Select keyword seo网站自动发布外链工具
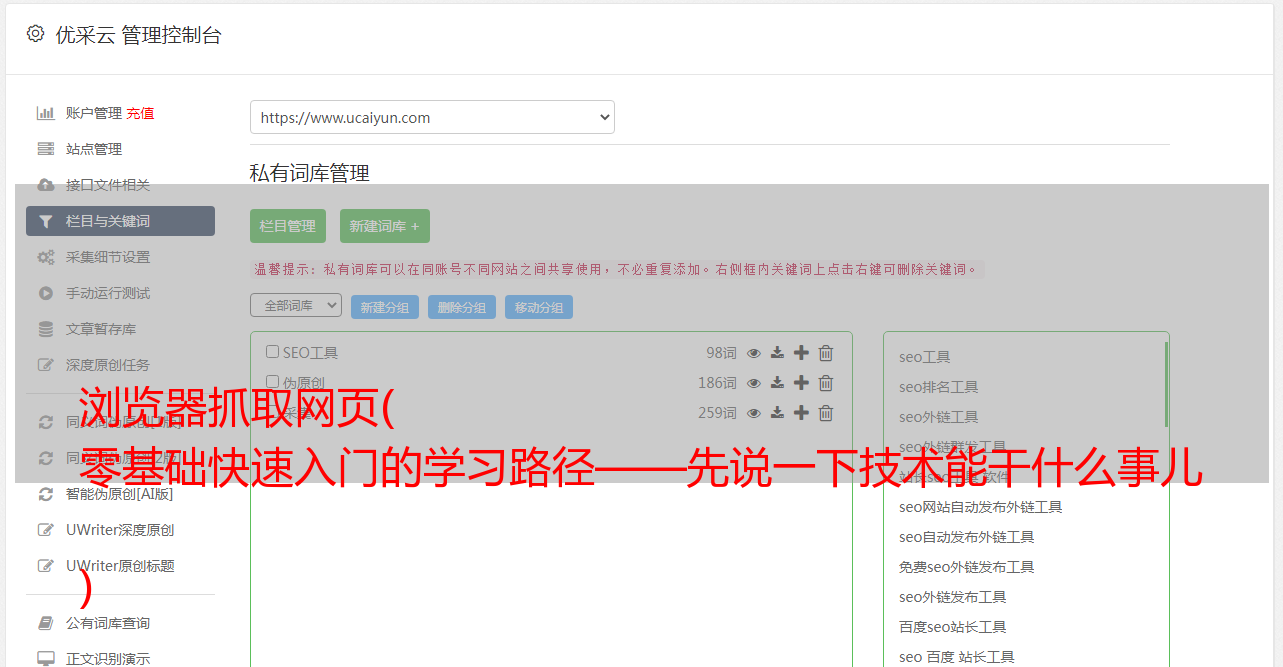Image resolution: width=1283 pixels, height=667 pixels. (x=981, y=507)
